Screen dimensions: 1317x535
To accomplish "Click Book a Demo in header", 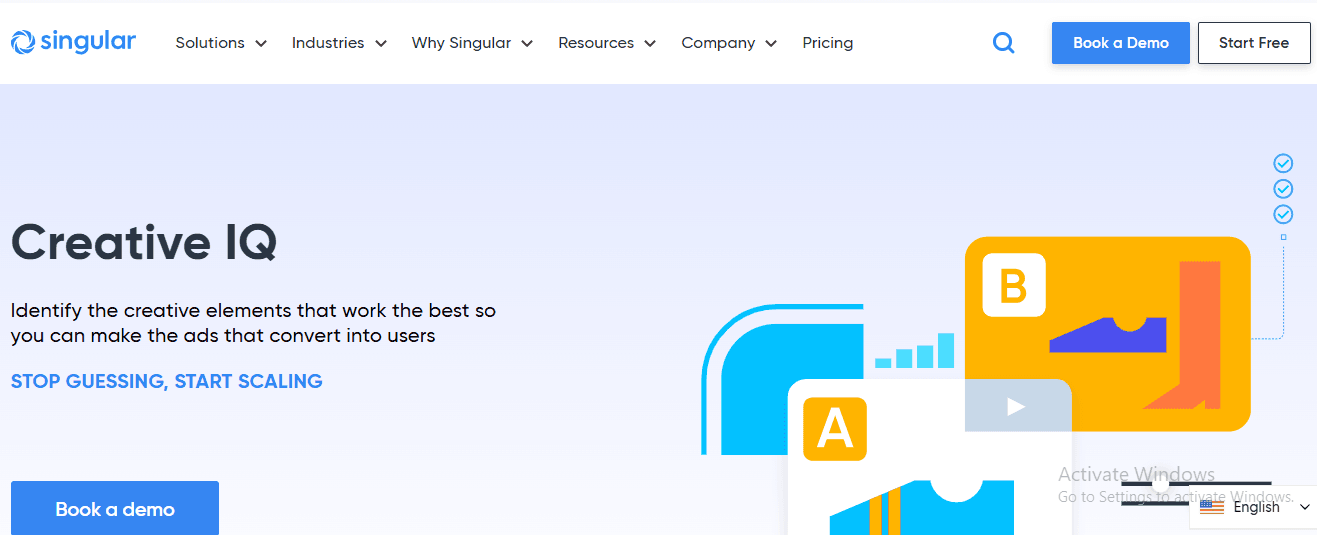I will pos(1121,43).
